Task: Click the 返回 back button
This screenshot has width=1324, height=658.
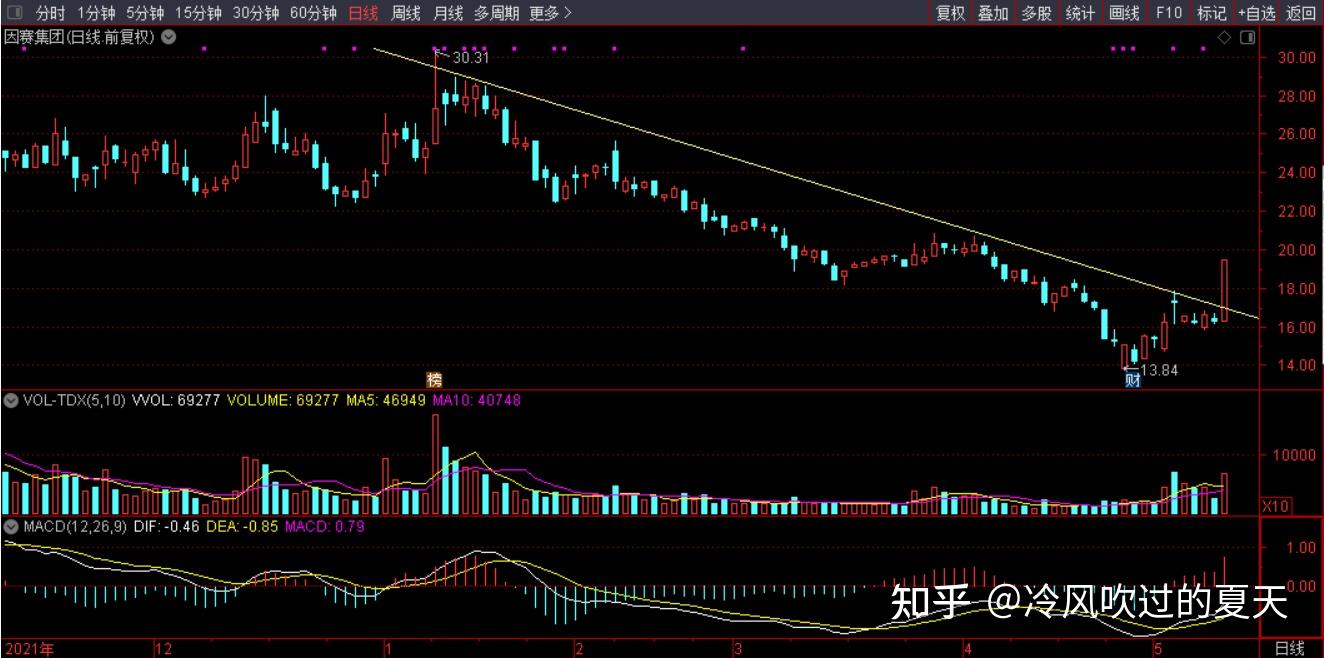Action: [x=1301, y=13]
